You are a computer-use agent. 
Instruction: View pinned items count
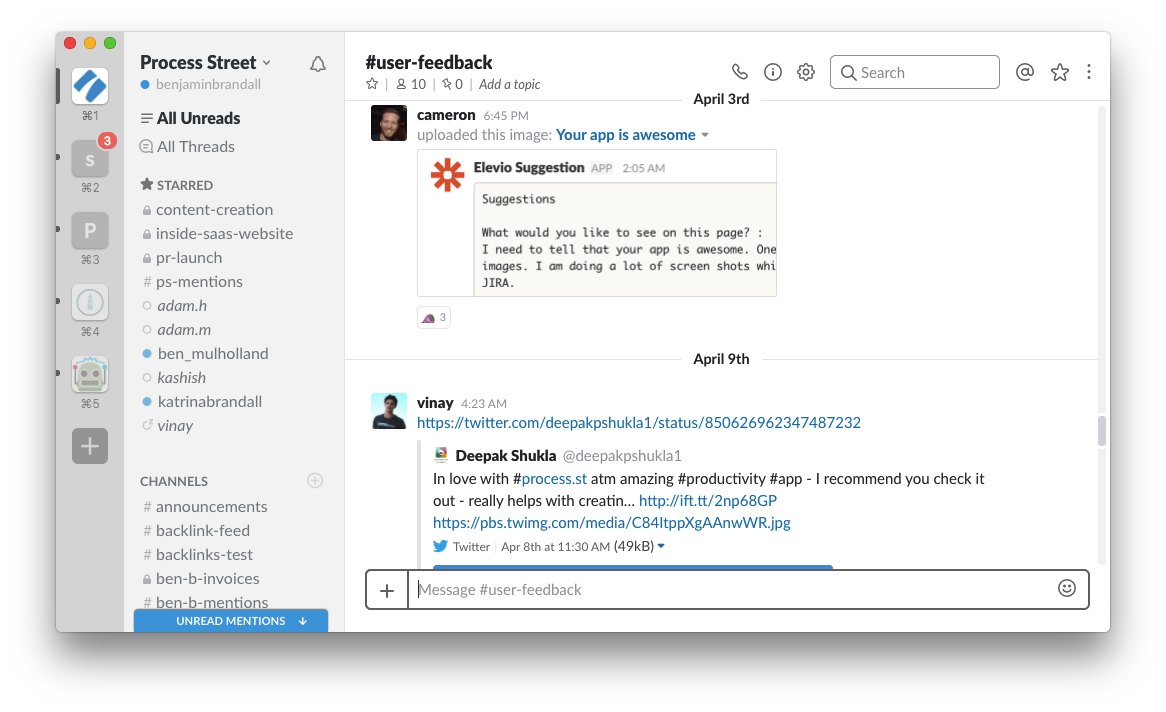452,84
